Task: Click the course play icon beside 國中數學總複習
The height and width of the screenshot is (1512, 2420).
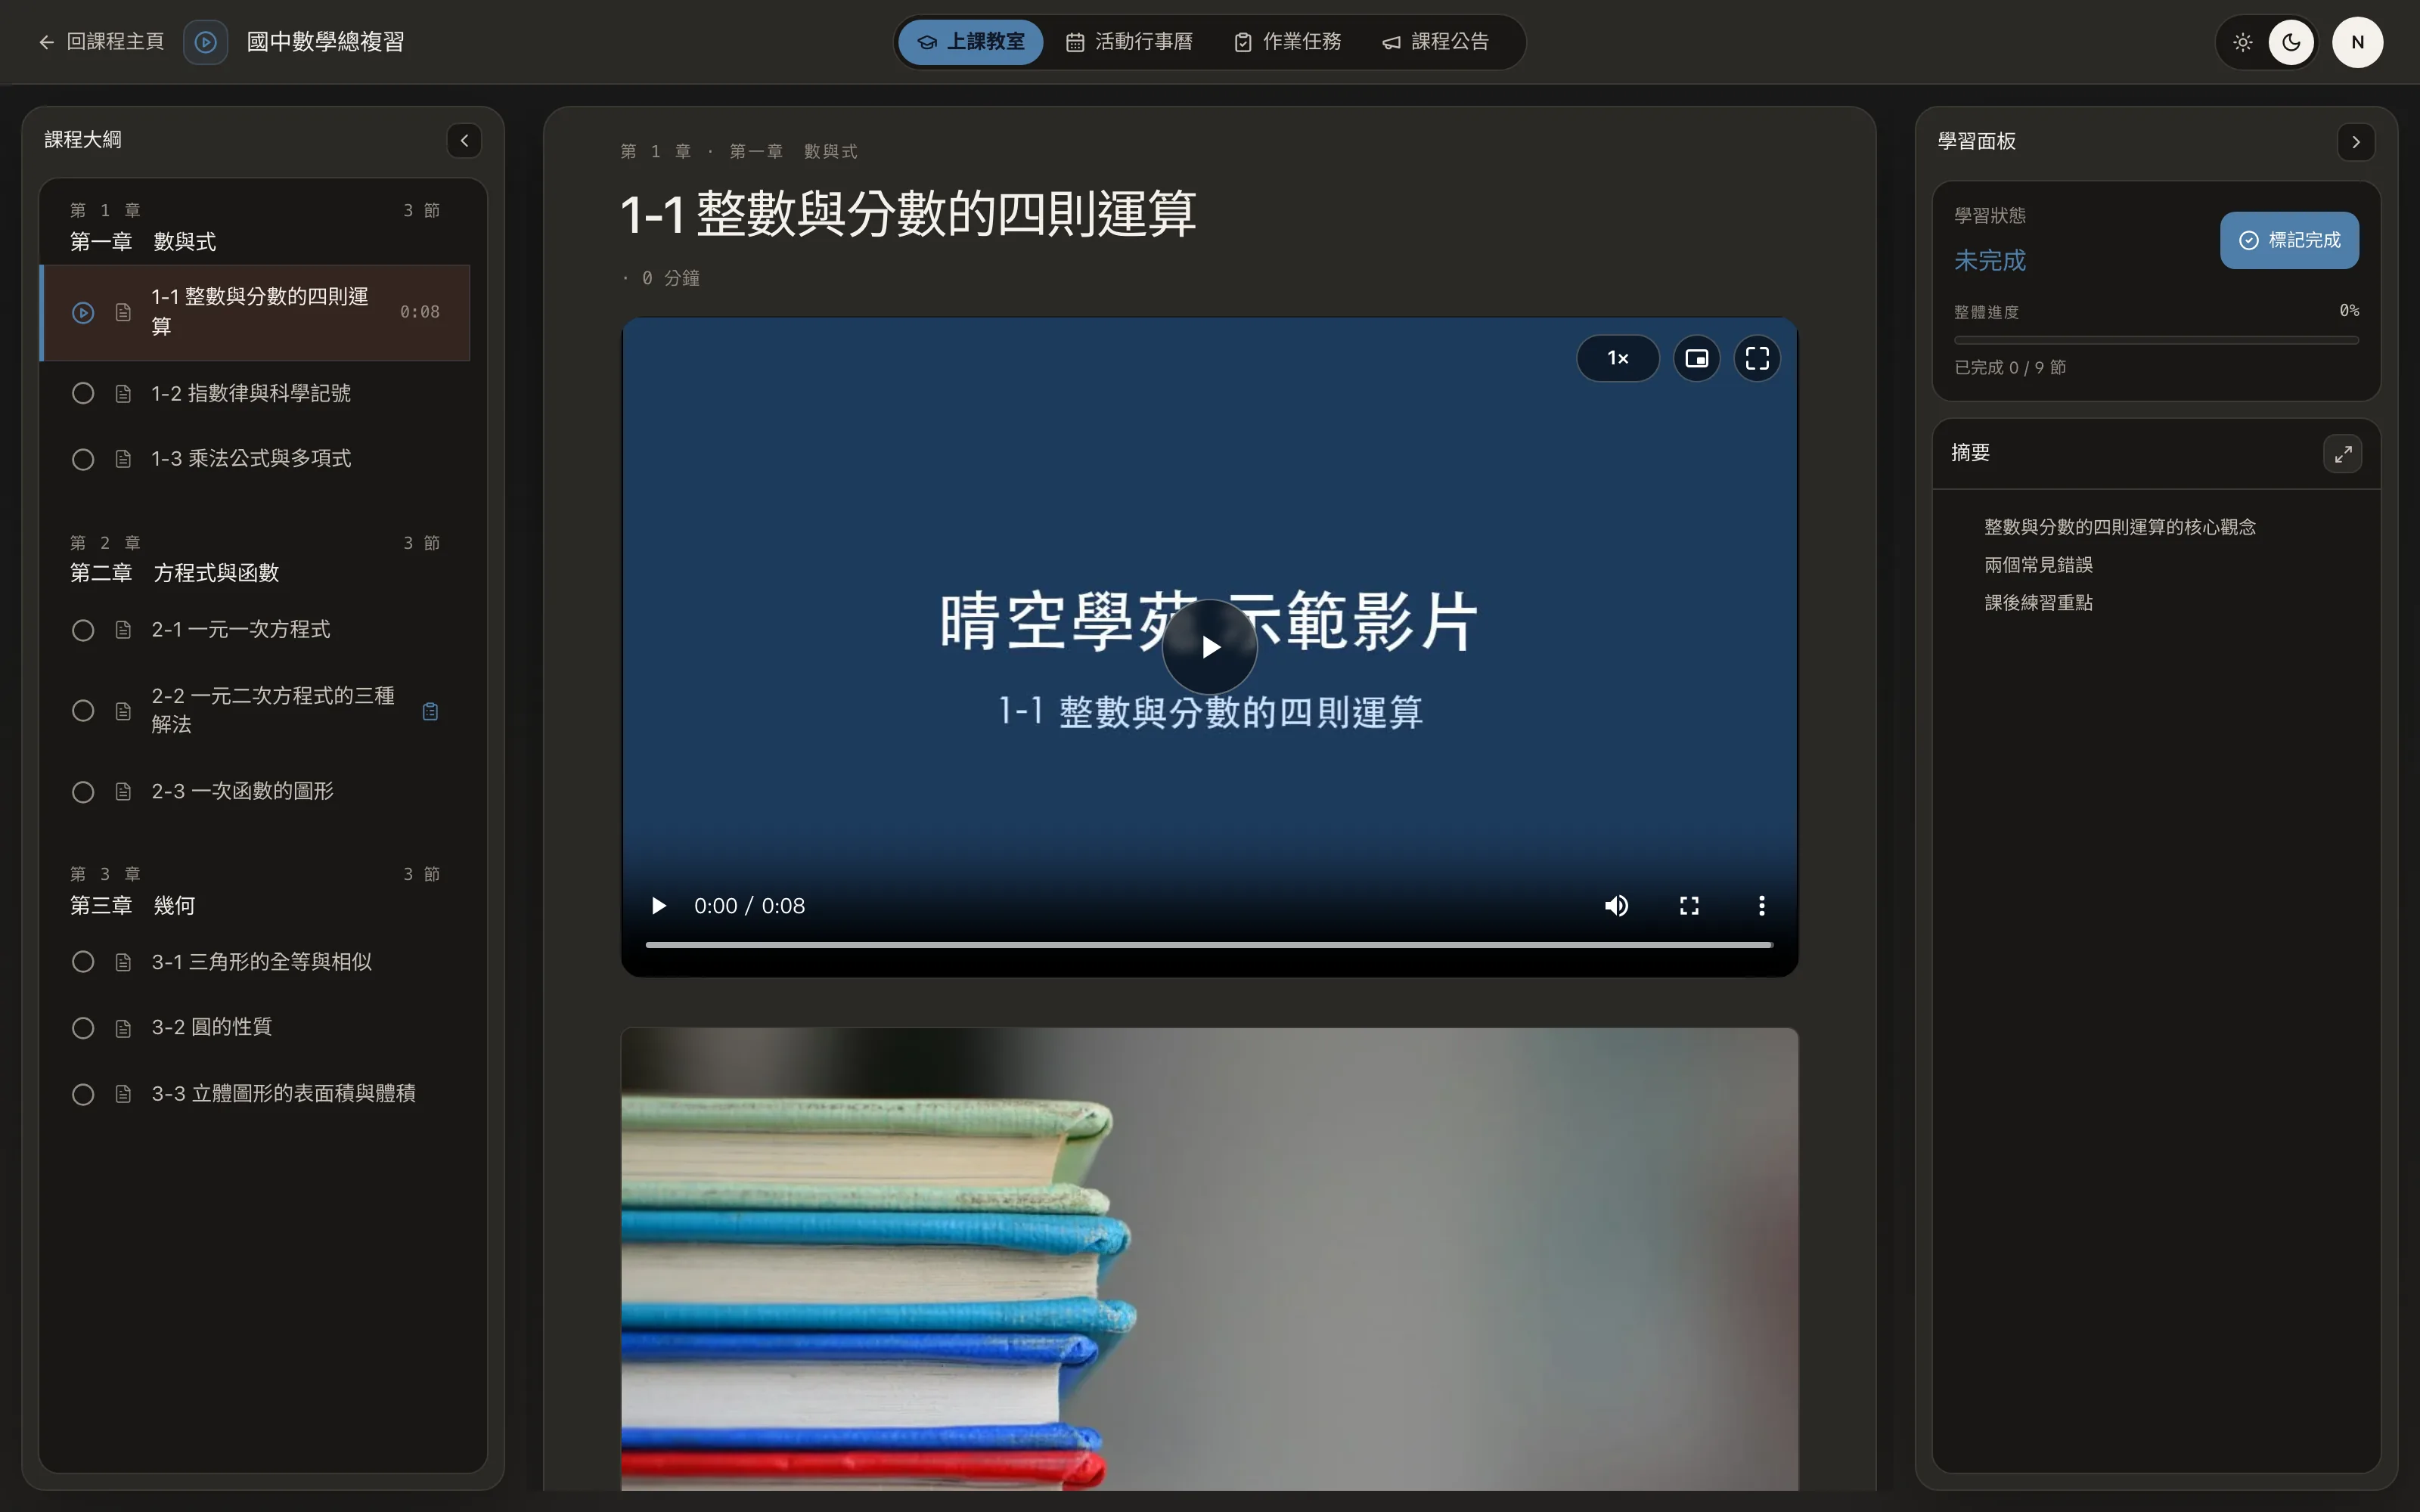Action: pos(205,42)
